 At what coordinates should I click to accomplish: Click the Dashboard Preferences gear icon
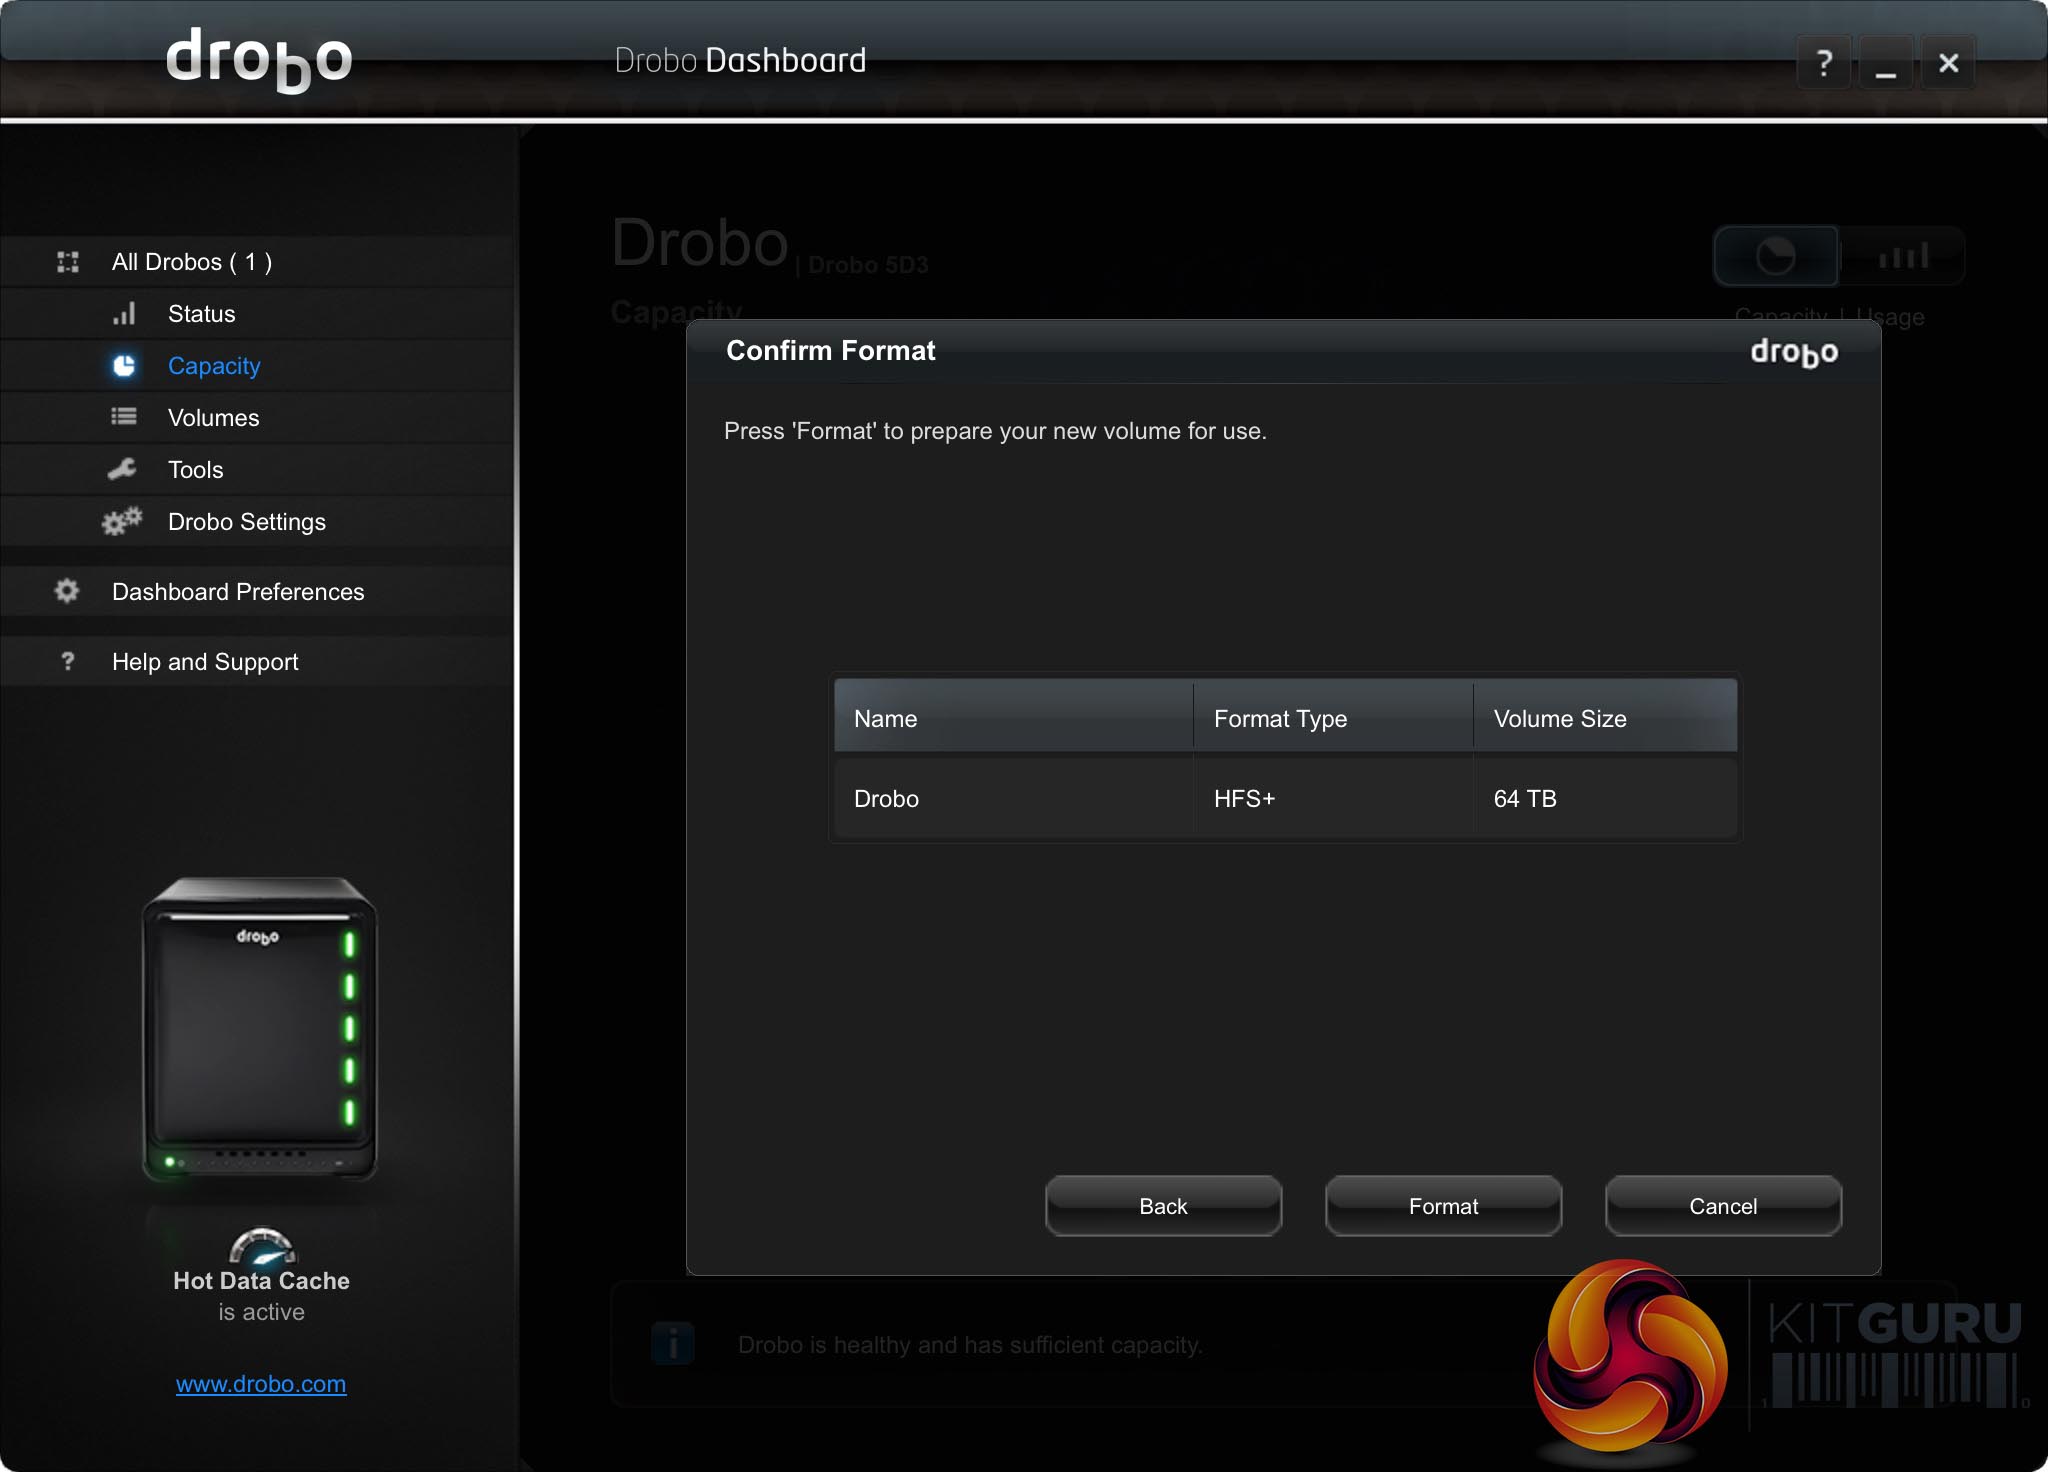[x=67, y=591]
